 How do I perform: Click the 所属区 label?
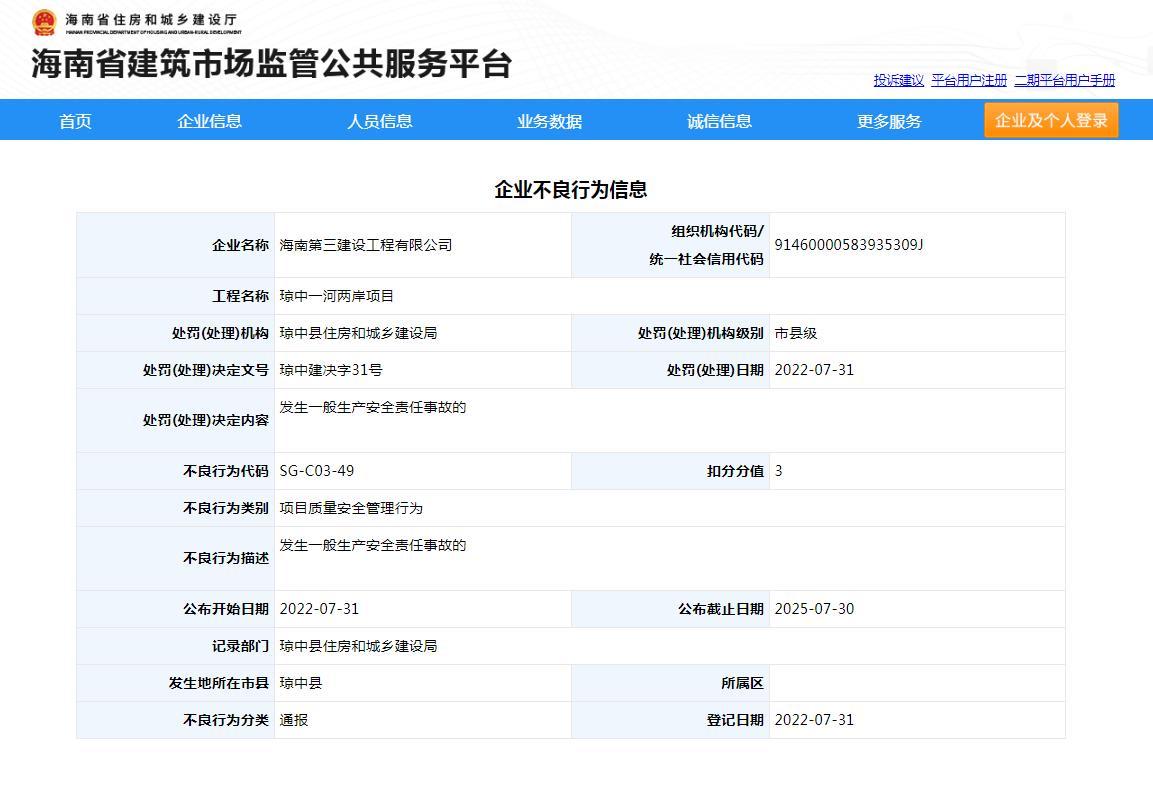point(742,683)
